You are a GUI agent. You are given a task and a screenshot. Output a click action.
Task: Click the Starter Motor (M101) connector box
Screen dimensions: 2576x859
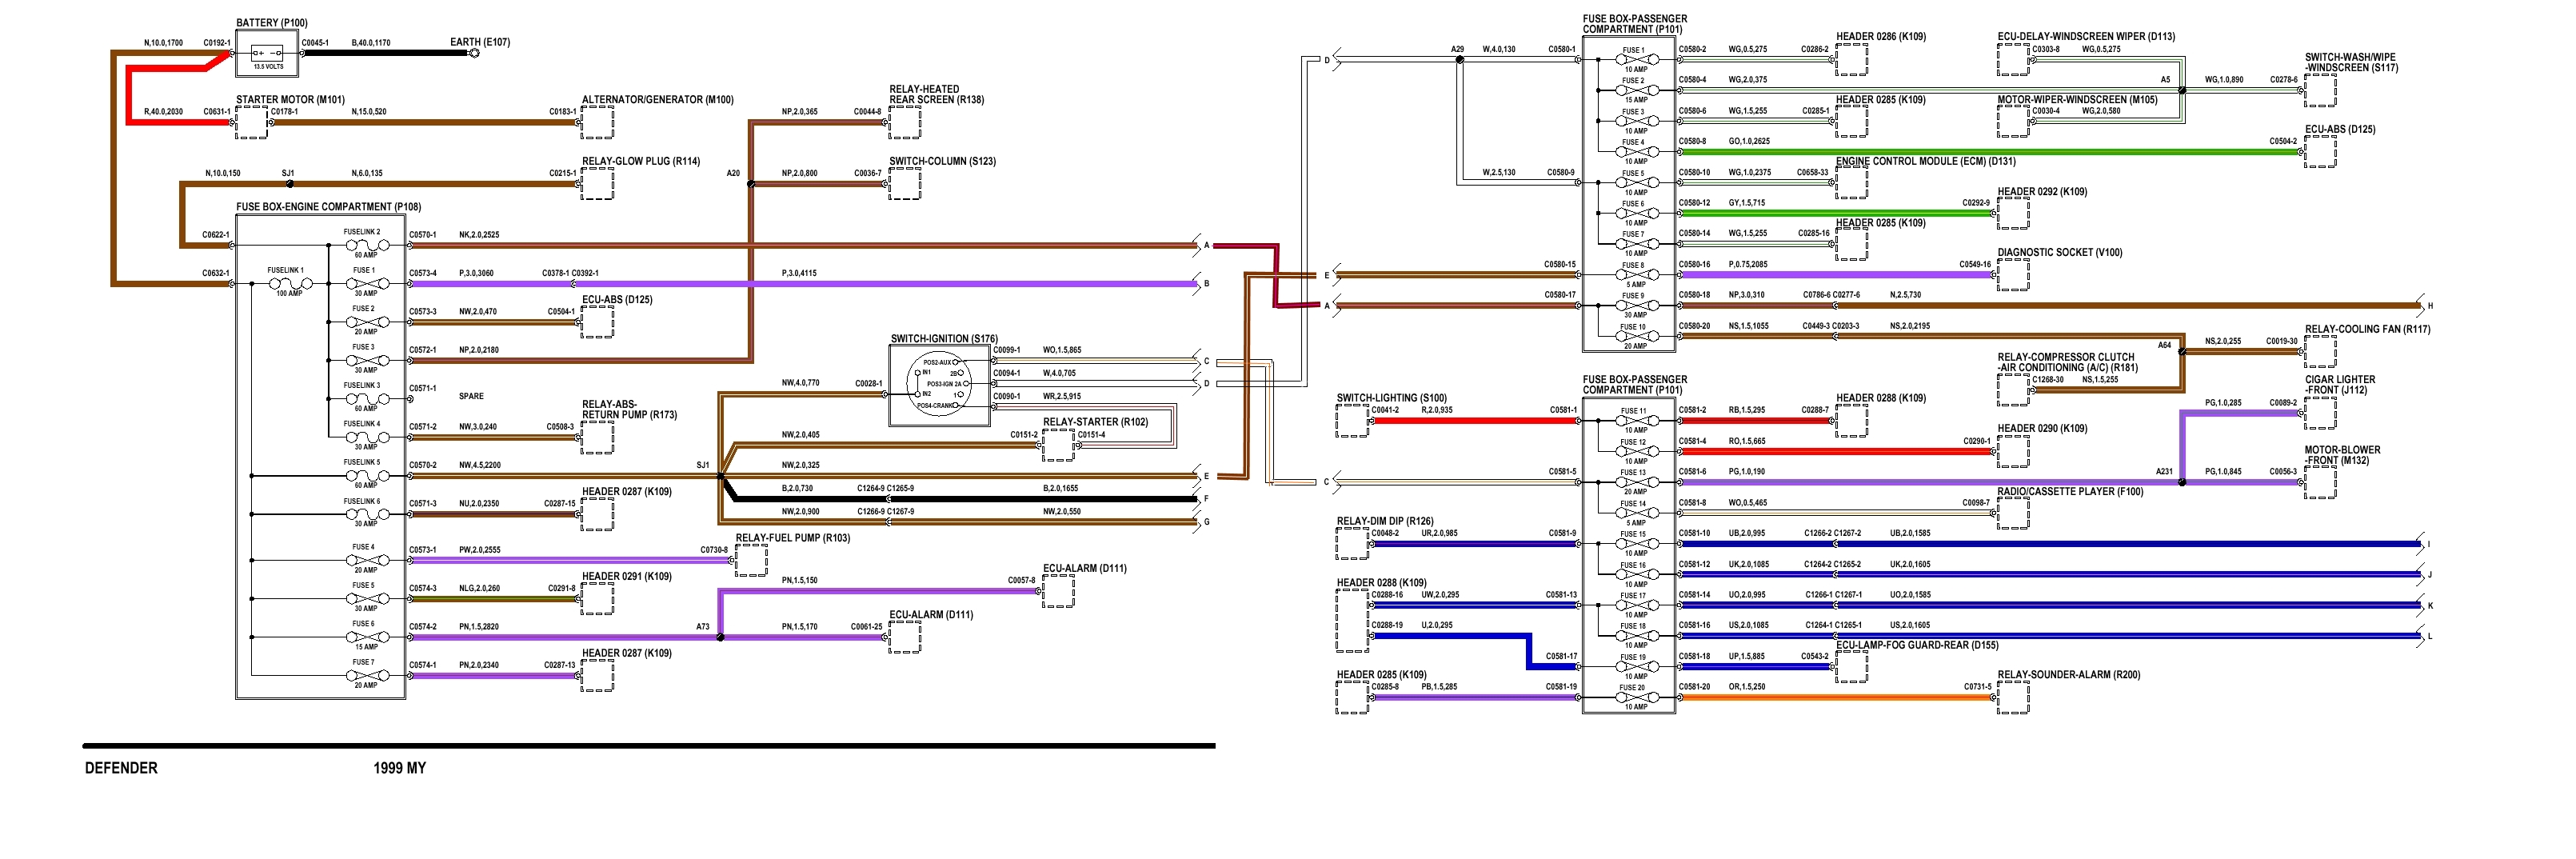coord(251,123)
